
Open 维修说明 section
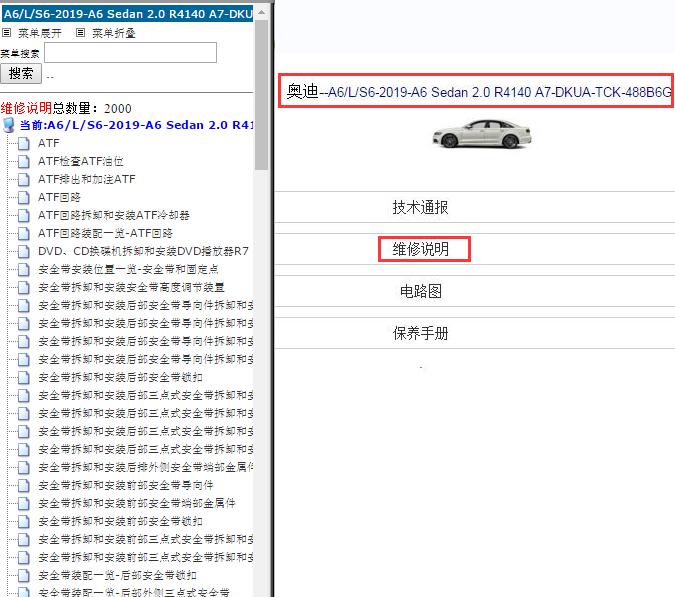pyautogui.click(x=420, y=249)
